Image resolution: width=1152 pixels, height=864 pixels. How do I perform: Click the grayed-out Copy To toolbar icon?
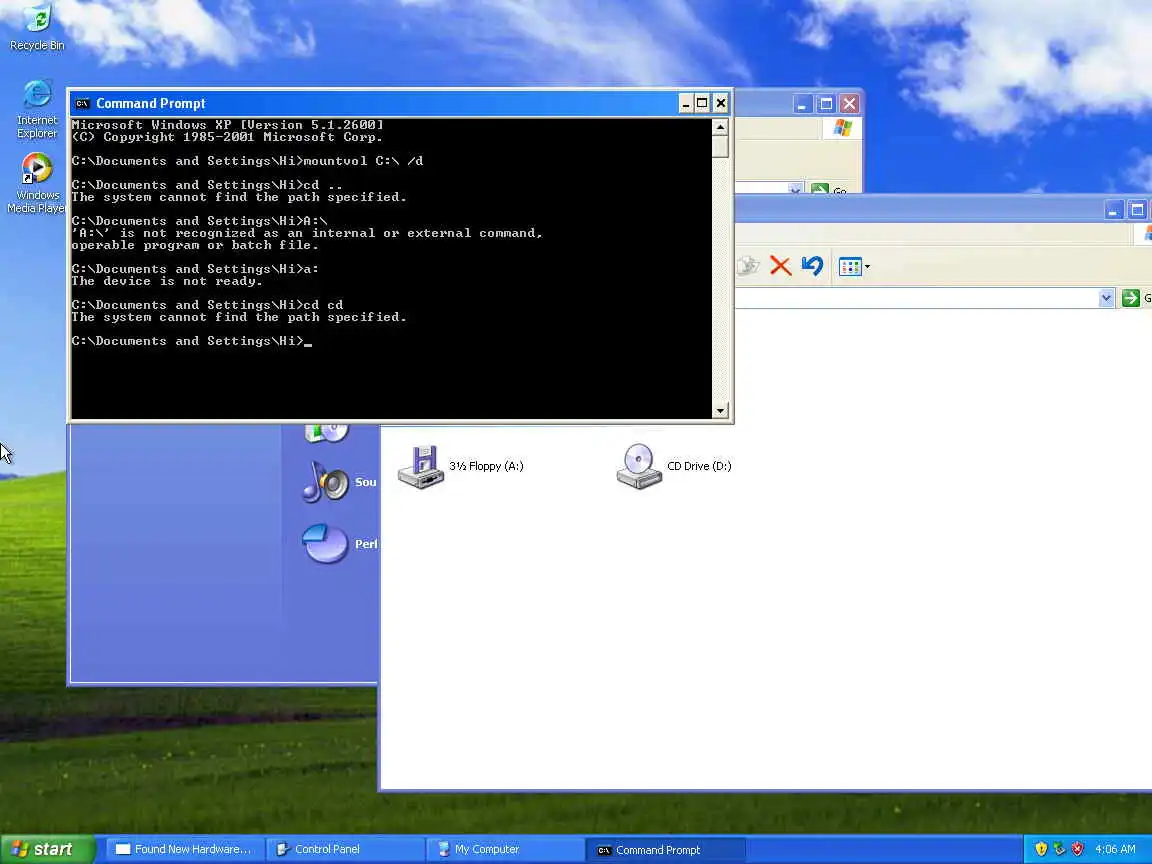tap(748, 266)
